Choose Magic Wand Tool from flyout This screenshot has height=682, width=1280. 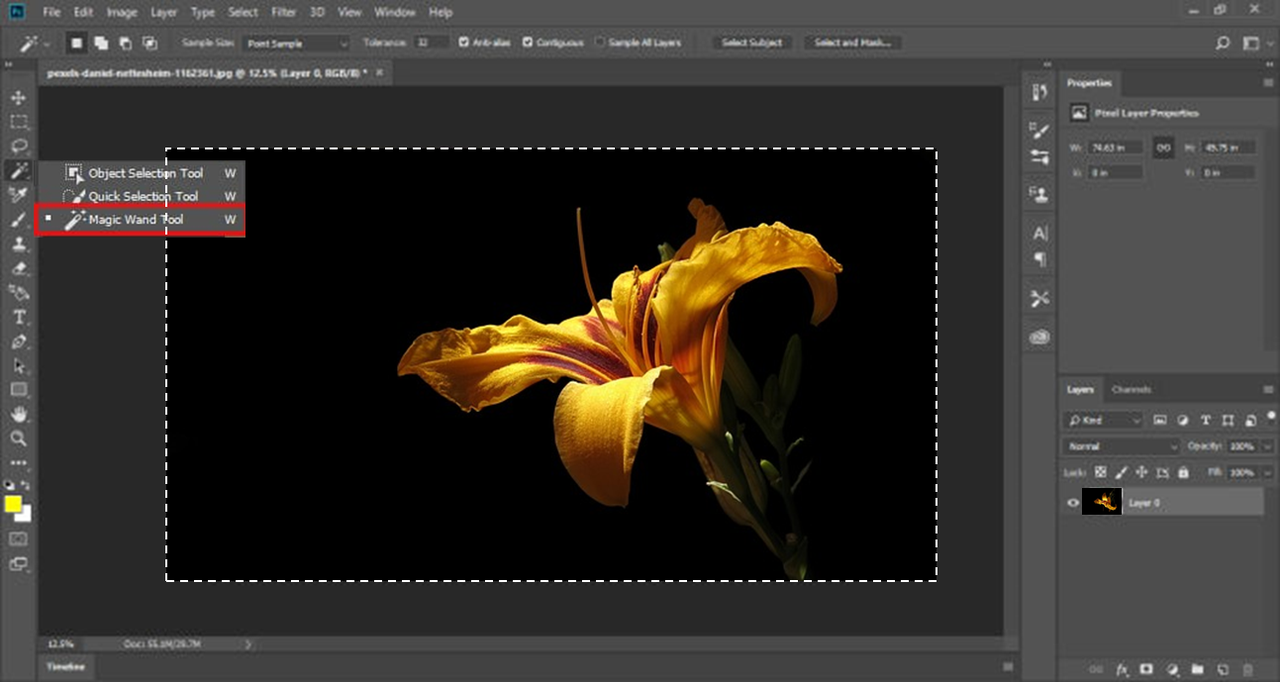[140, 219]
